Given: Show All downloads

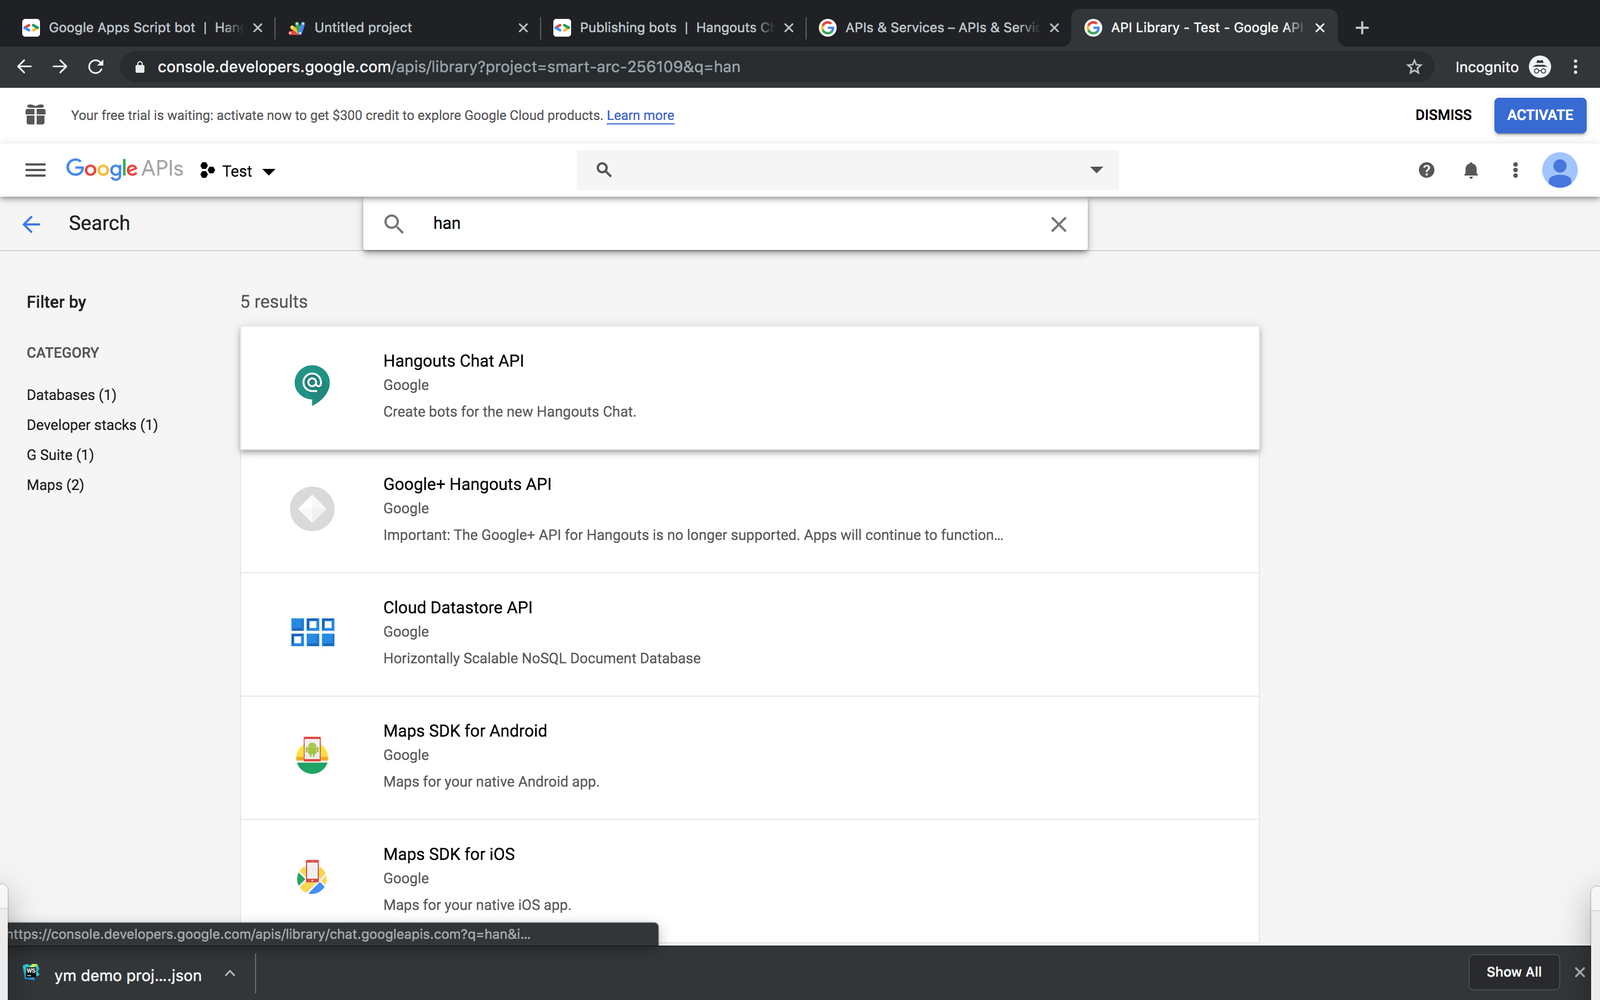Looking at the screenshot, I should (x=1514, y=972).
